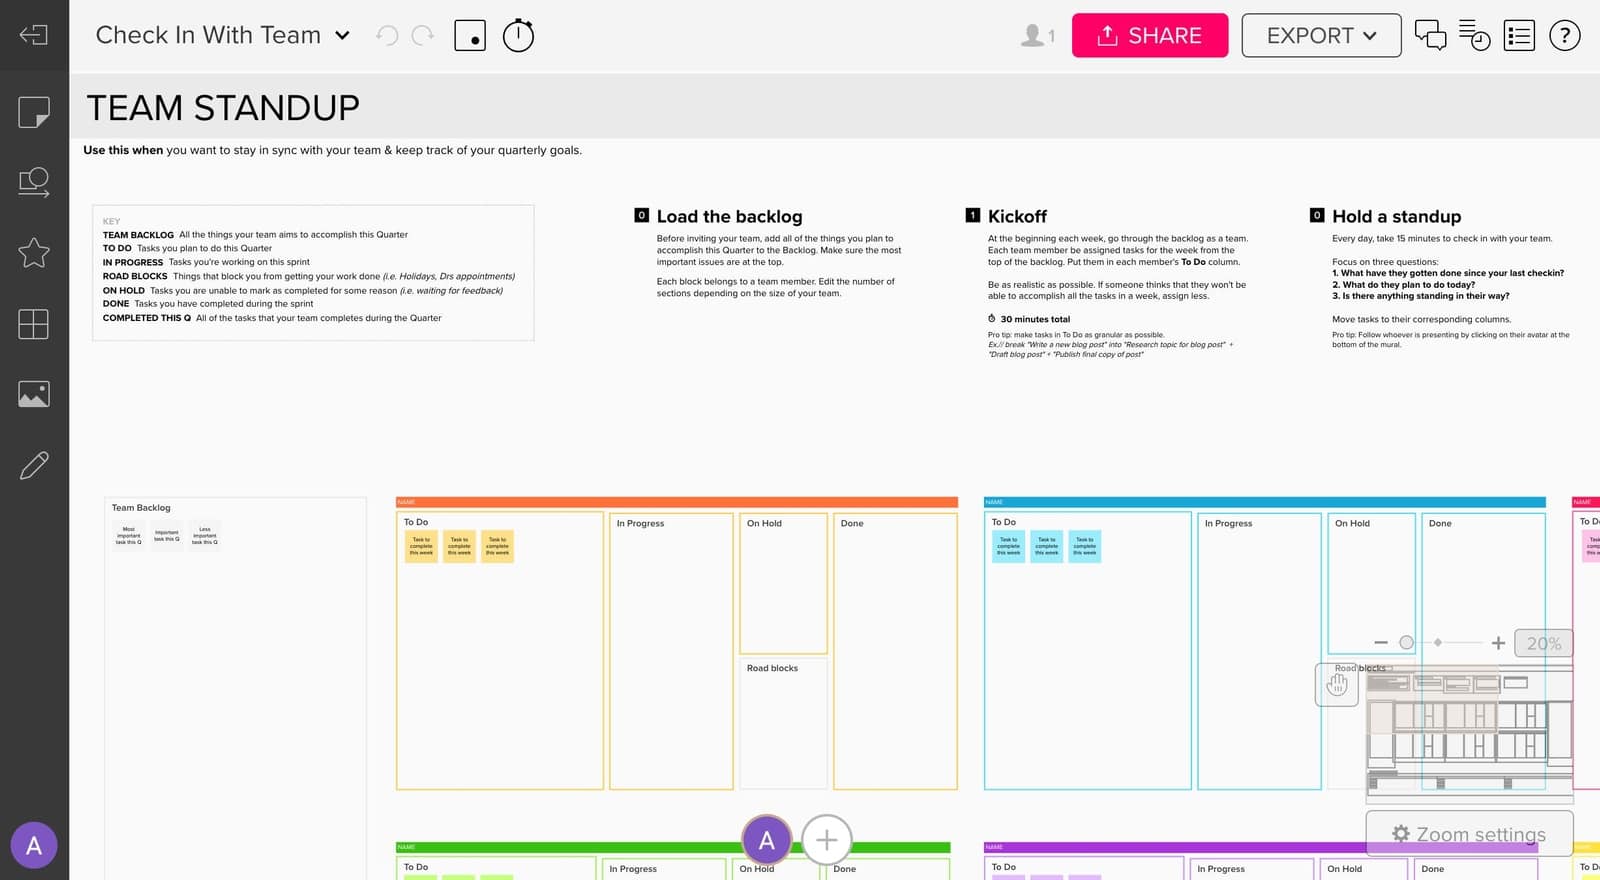The height and width of the screenshot is (880, 1600).
Task: Select In Progress label in orange board
Action: coord(640,523)
